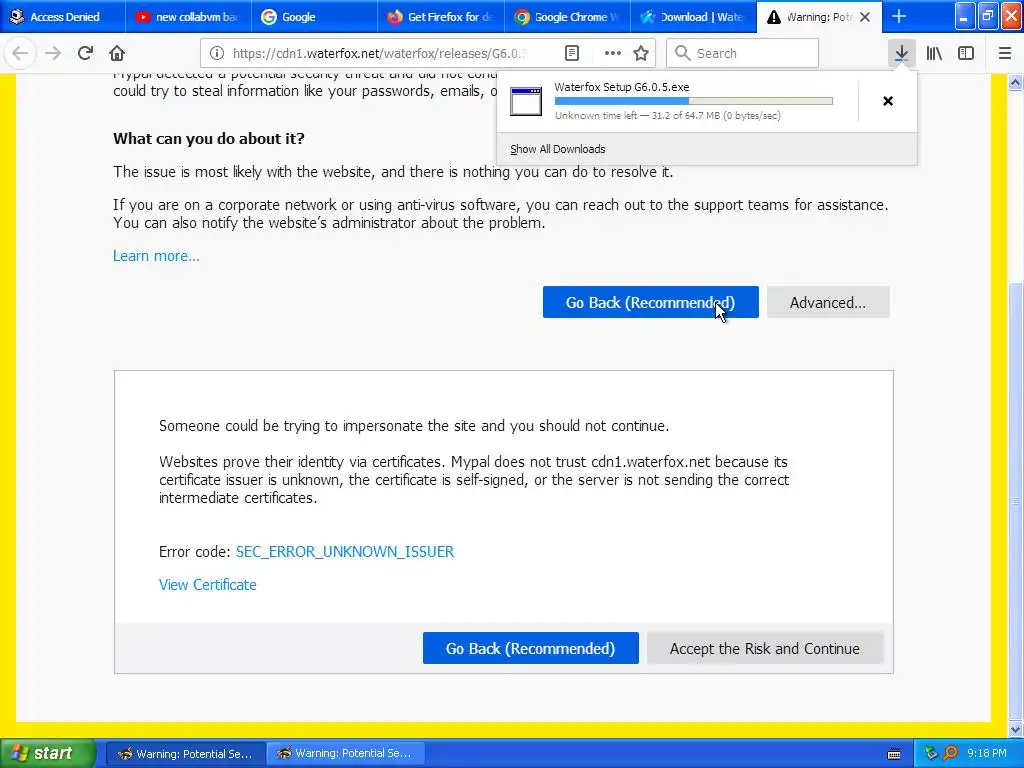Switch to the Download Waterfox tab
The image size is (1024, 768).
tap(693, 17)
